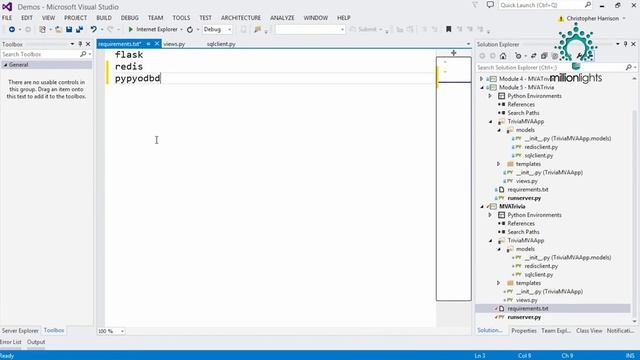The height and width of the screenshot is (360, 640).
Task: Switch to the sqlclient.py tab
Action: [221, 44]
